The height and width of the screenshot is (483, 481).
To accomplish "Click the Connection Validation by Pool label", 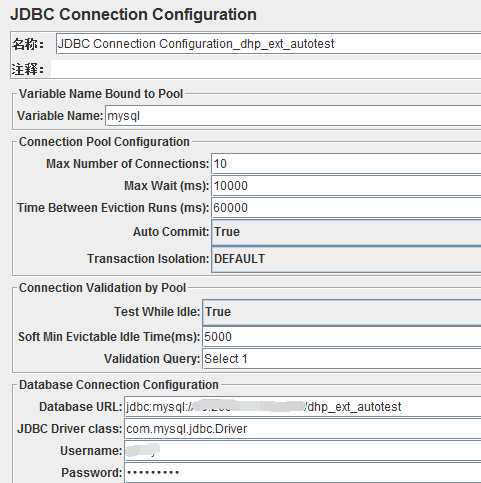I will pos(102,288).
